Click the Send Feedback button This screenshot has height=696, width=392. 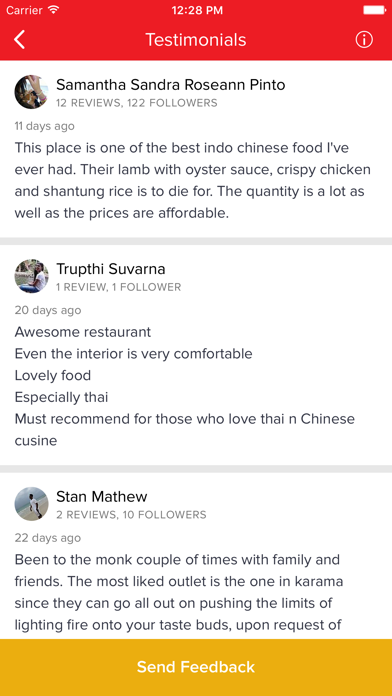click(196, 667)
